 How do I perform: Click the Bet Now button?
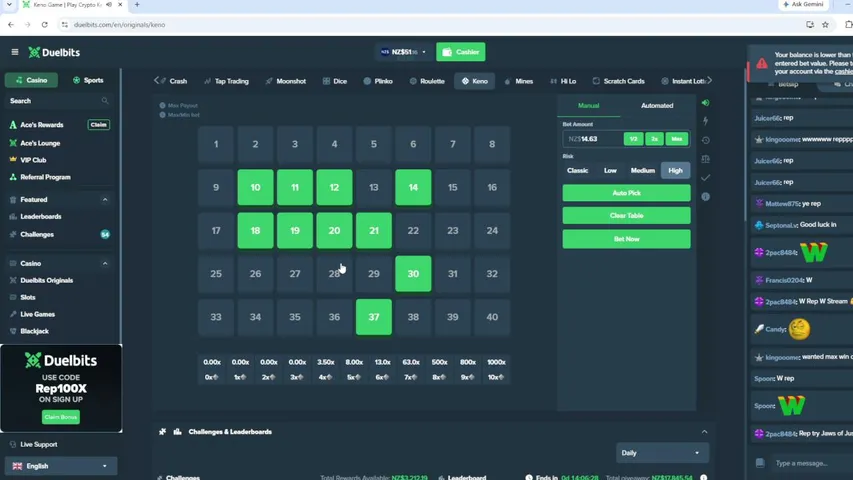click(626, 239)
